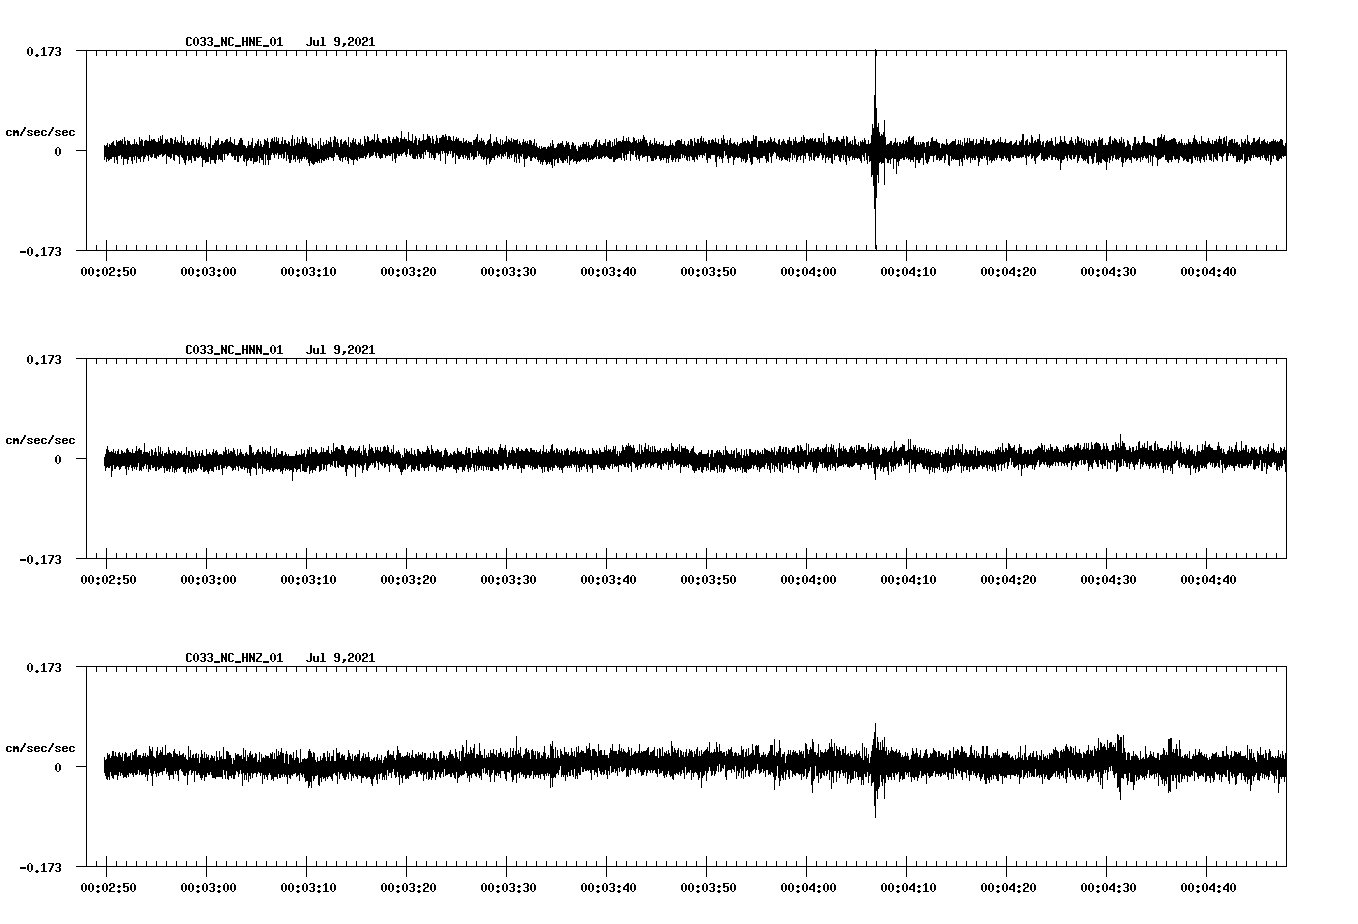Click the C033_NC_HNZ_01 channel label
This screenshot has width=1358, height=924.
click(x=232, y=657)
